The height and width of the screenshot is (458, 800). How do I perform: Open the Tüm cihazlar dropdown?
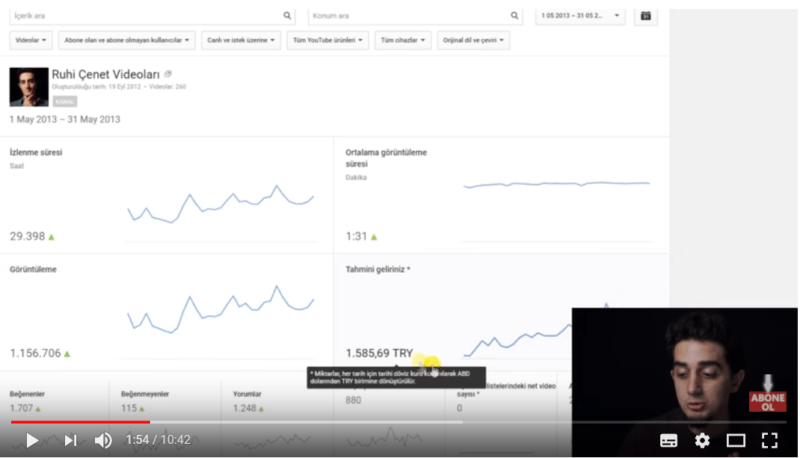click(402, 40)
